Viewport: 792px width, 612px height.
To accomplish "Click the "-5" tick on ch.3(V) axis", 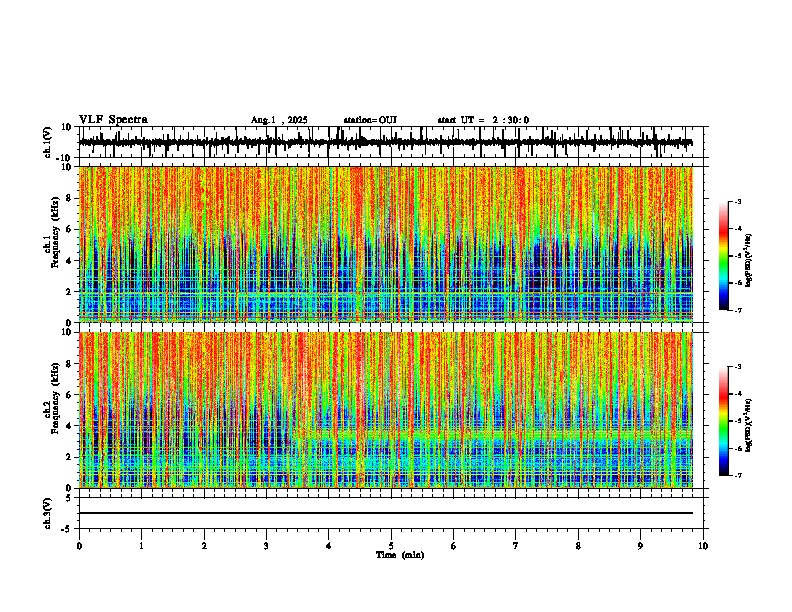I will (67, 529).
